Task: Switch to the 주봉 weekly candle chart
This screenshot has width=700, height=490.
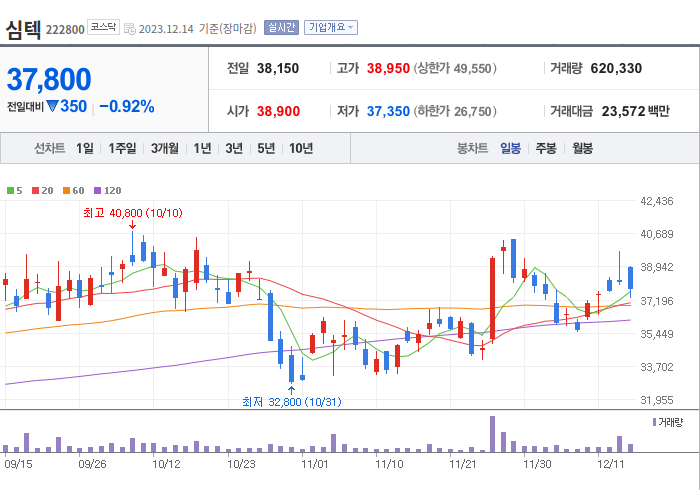Action: (546, 148)
